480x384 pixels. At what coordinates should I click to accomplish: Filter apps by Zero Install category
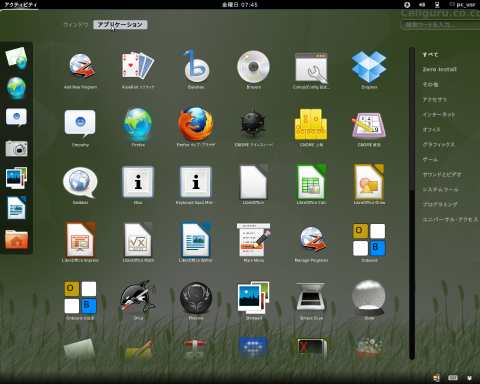click(x=439, y=69)
